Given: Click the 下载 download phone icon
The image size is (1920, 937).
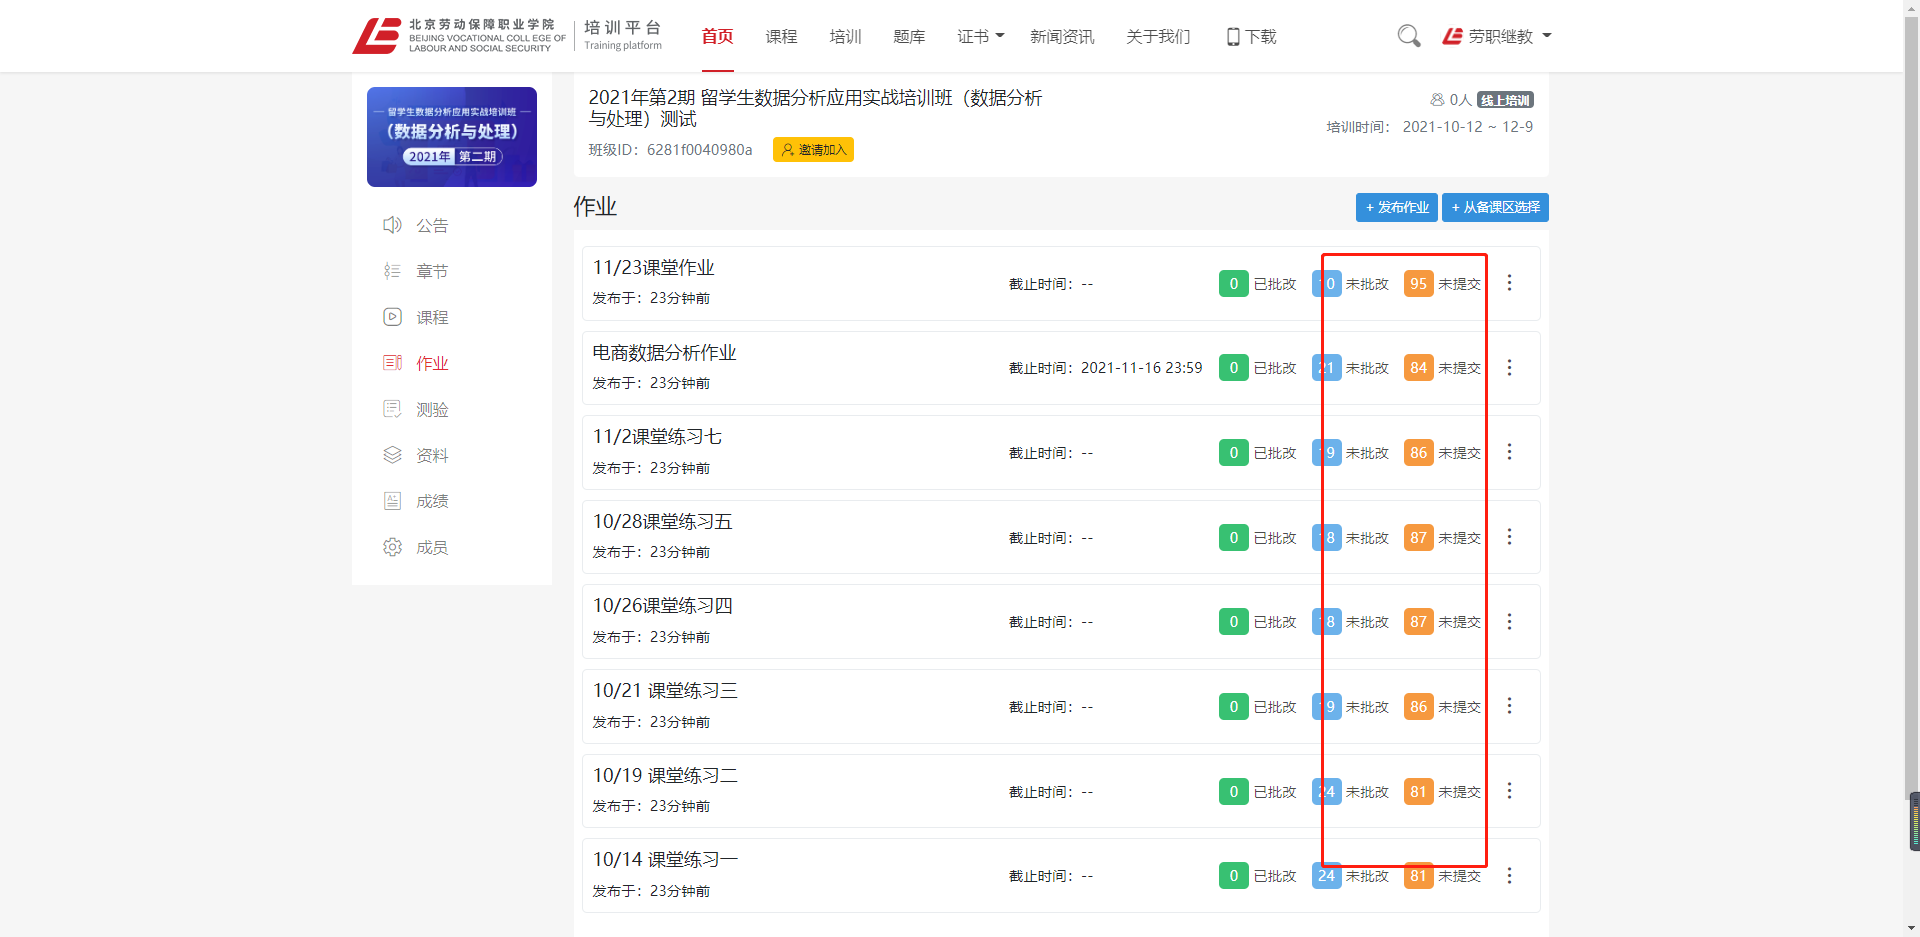Looking at the screenshot, I should 1233,37.
